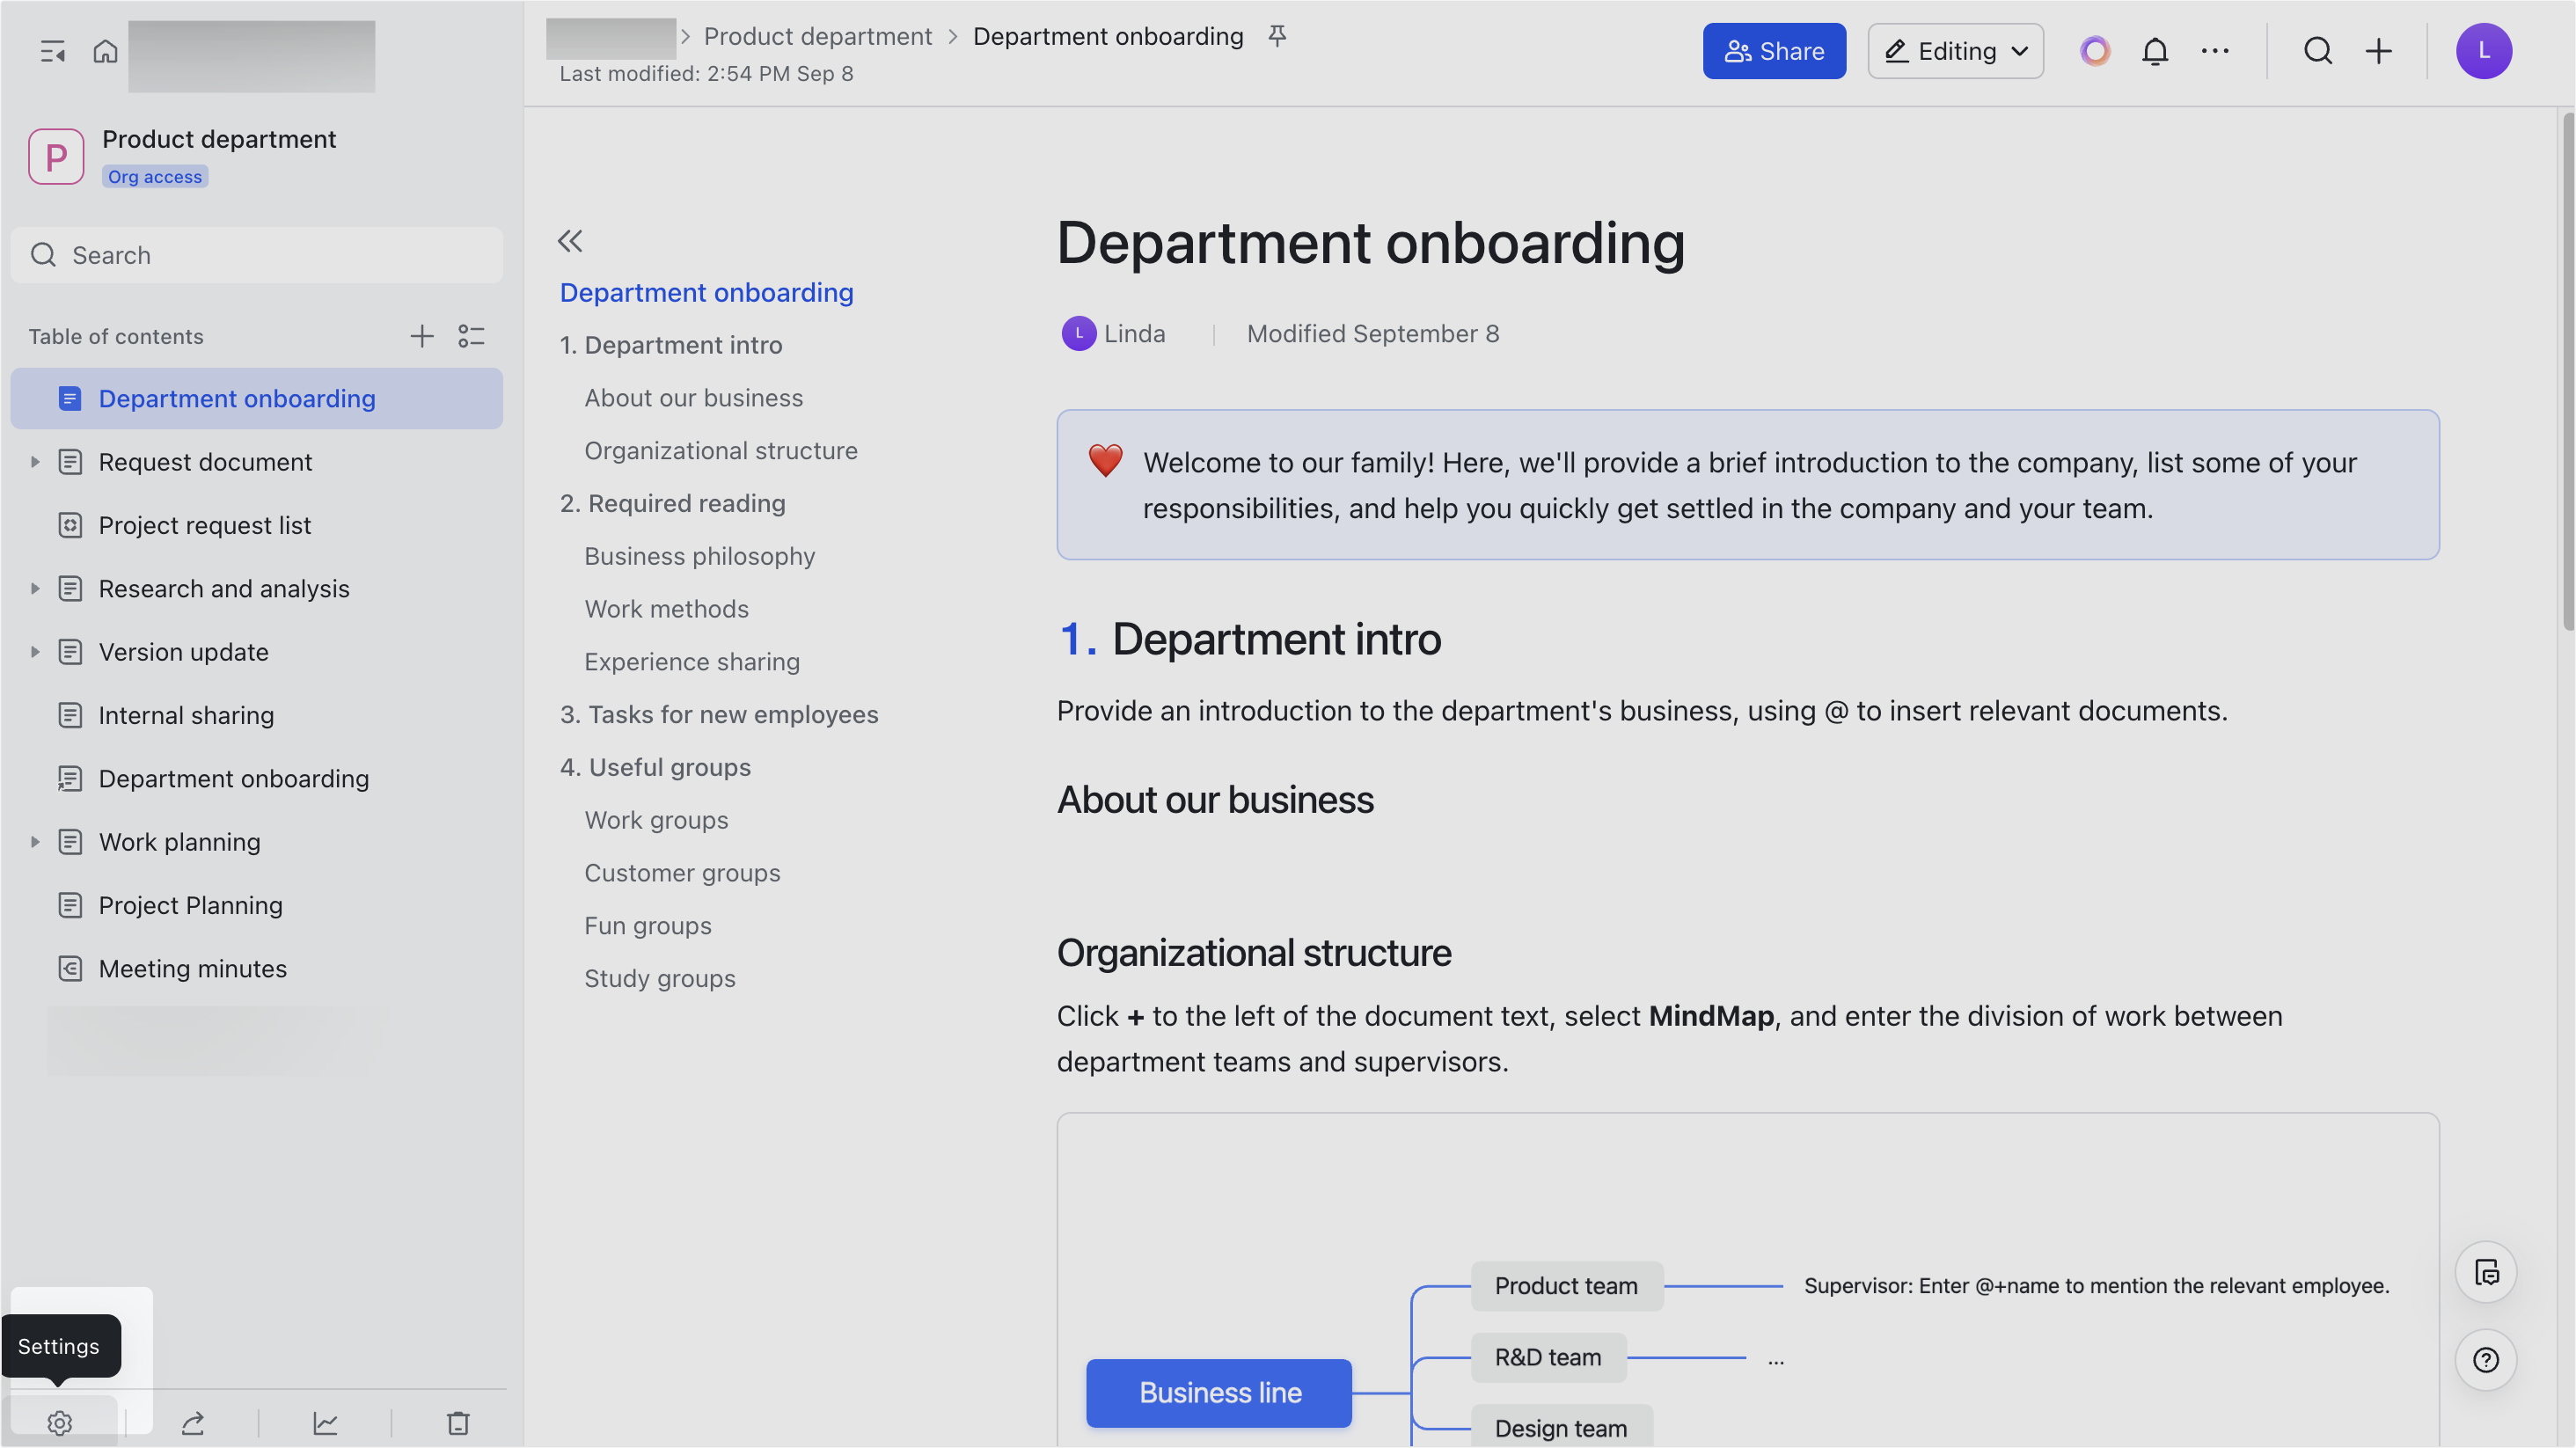Open the help question mark button

click(x=2486, y=1360)
